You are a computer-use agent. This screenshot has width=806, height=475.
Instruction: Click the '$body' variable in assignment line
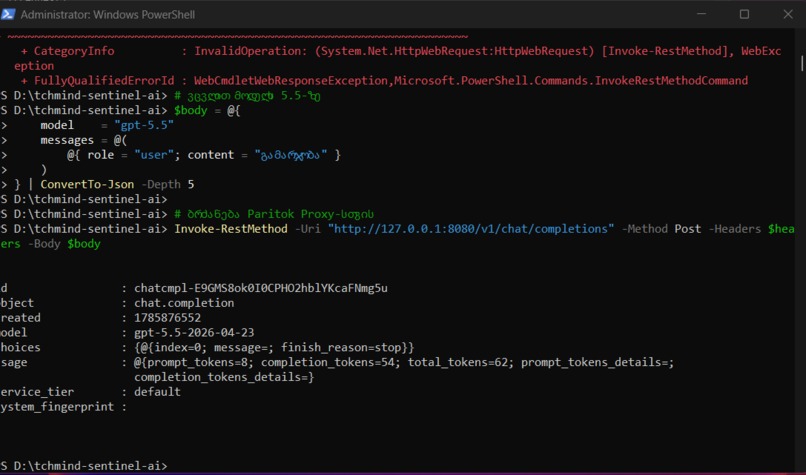(191, 111)
